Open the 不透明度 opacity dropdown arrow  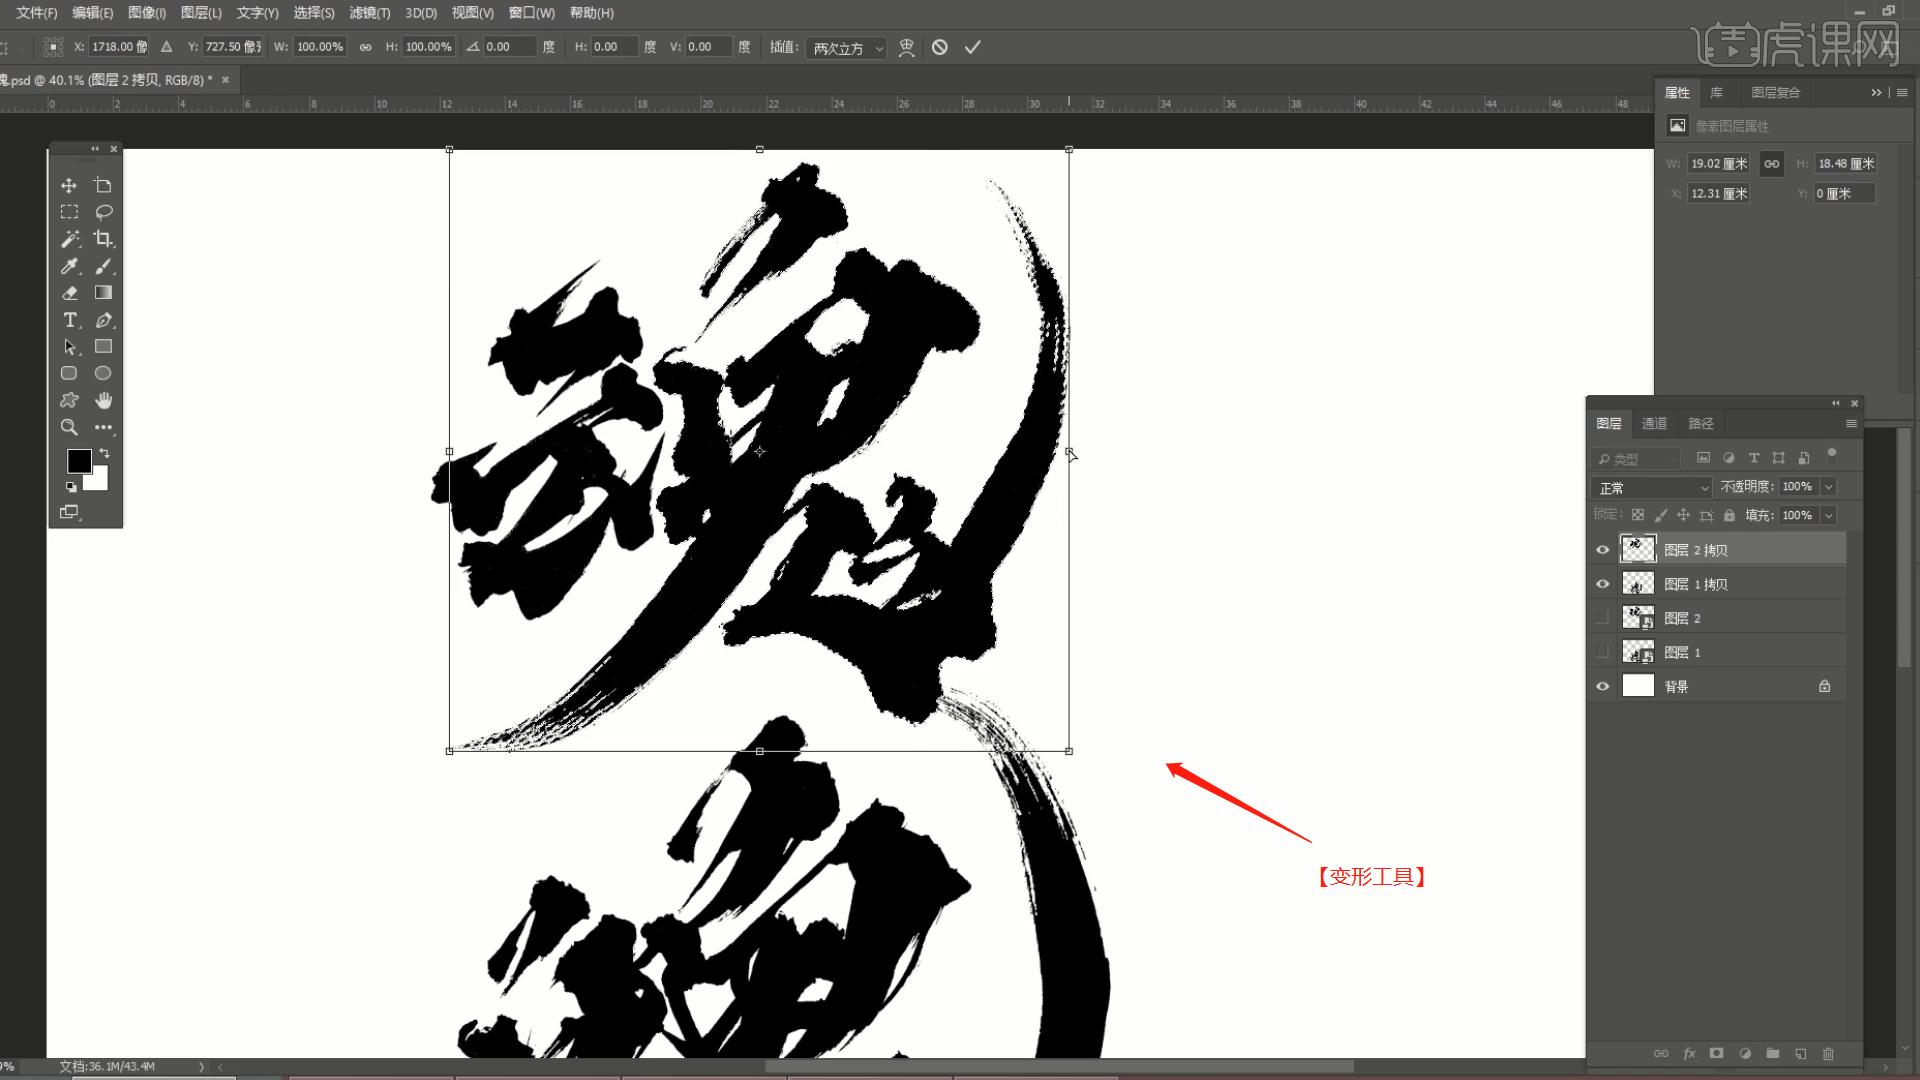1828,487
